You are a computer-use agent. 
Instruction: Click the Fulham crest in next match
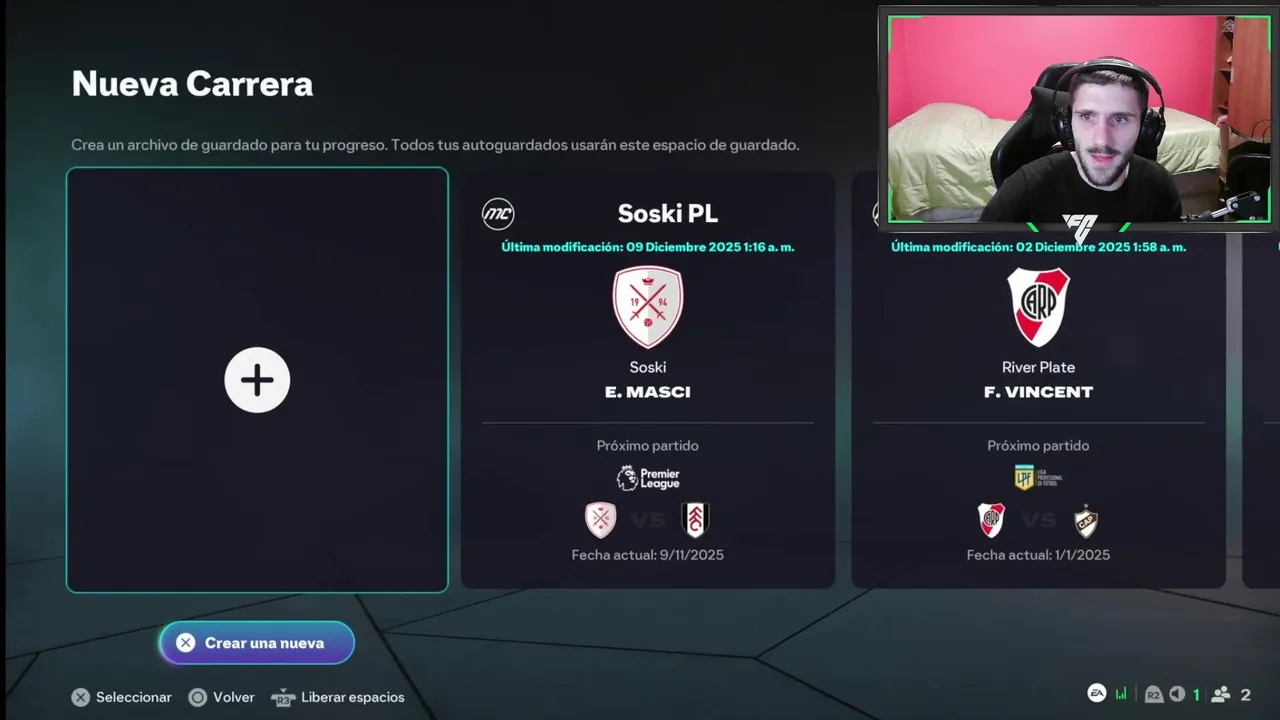(695, 520)
